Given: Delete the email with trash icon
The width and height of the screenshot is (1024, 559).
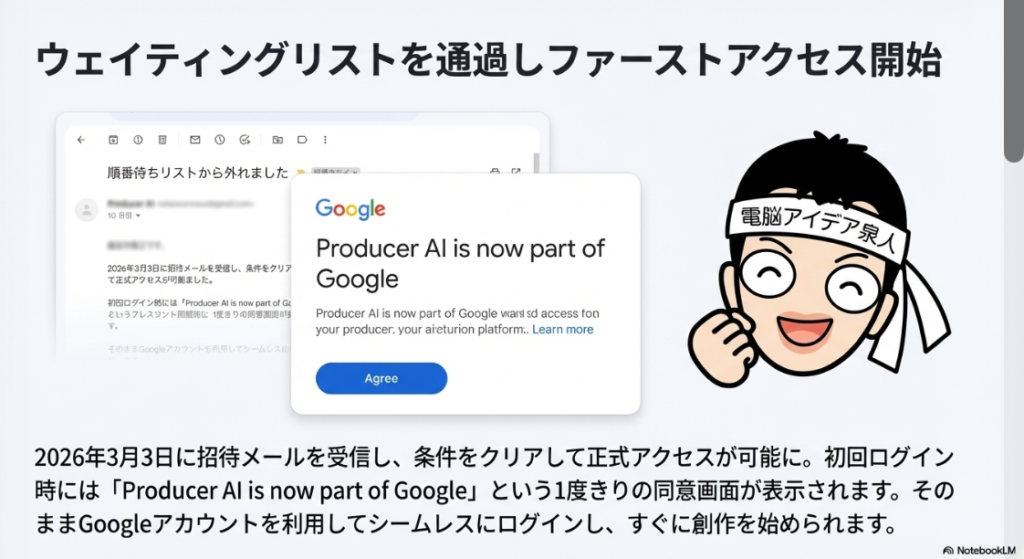Looking at the screenshot, I should point(163,140).
